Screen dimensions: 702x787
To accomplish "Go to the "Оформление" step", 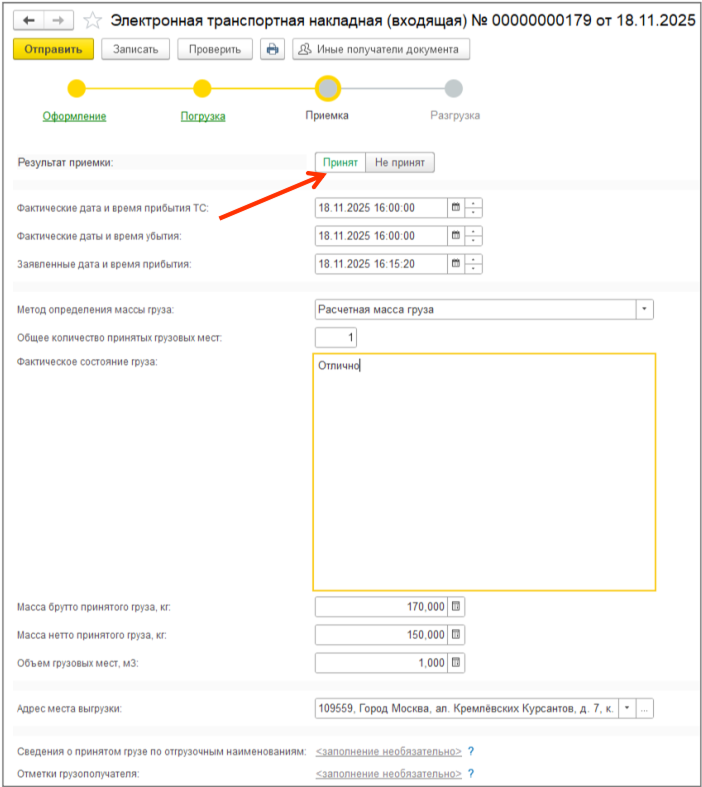I will pyautogui.click(x=74, y=116).
